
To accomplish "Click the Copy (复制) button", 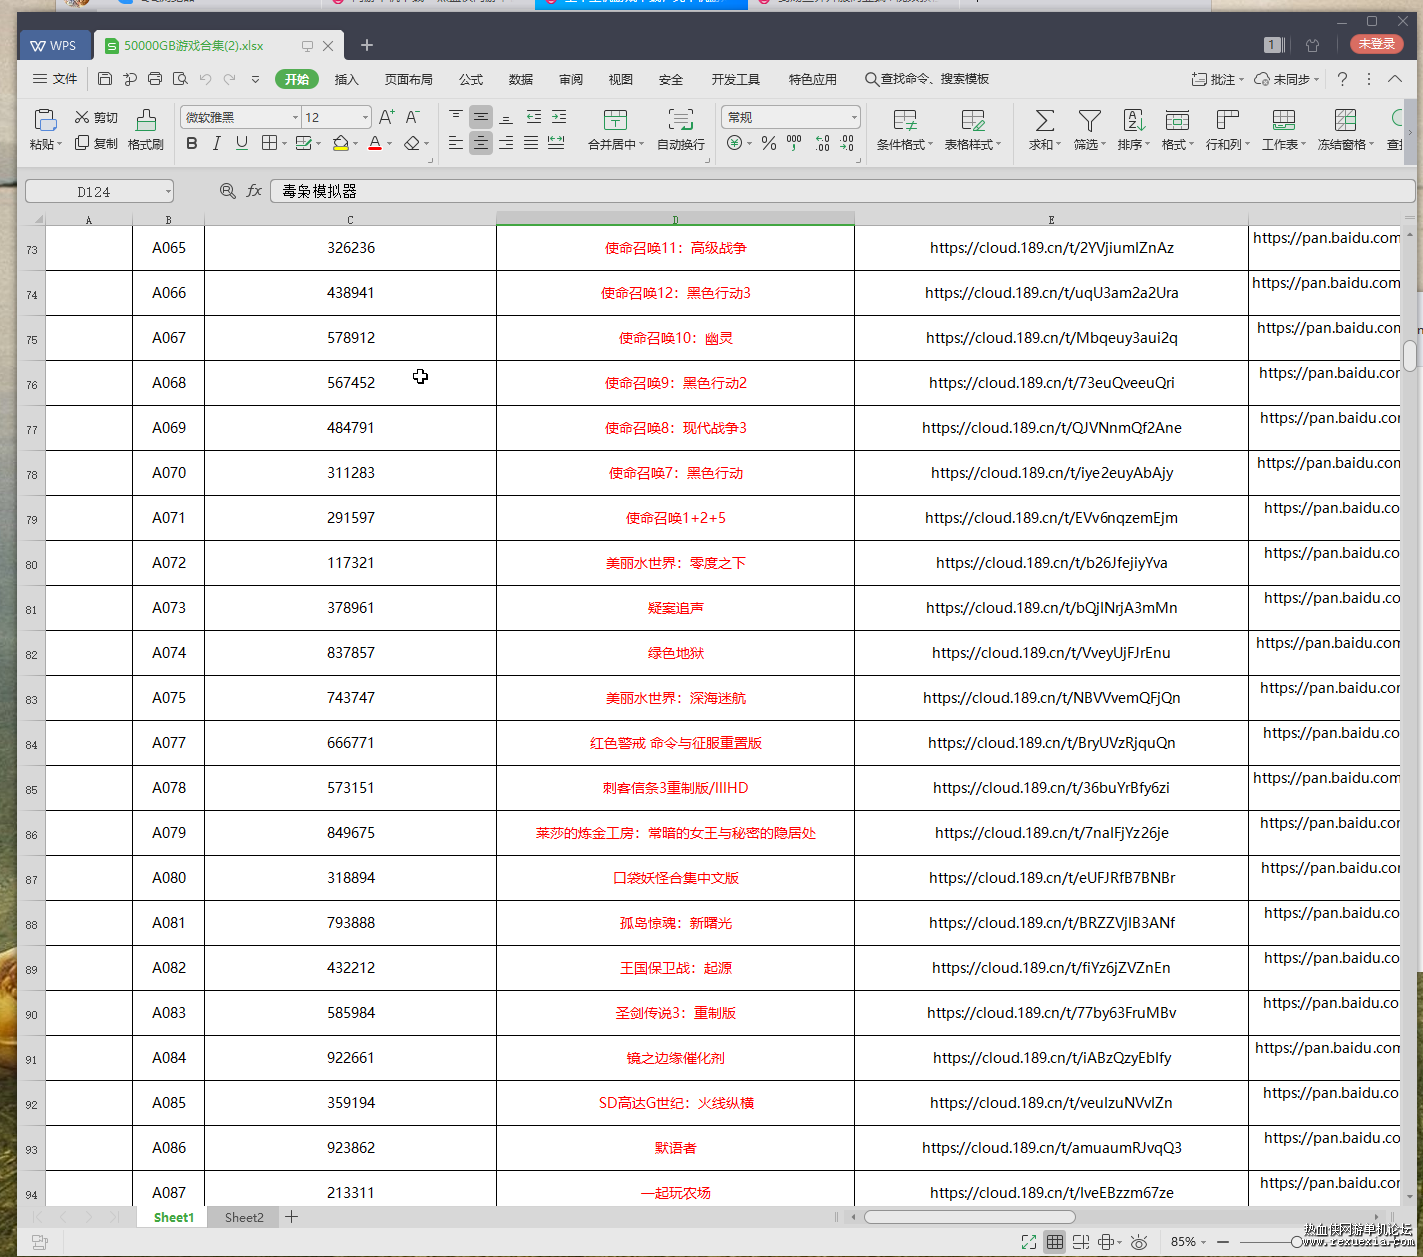I will [96, 144].
